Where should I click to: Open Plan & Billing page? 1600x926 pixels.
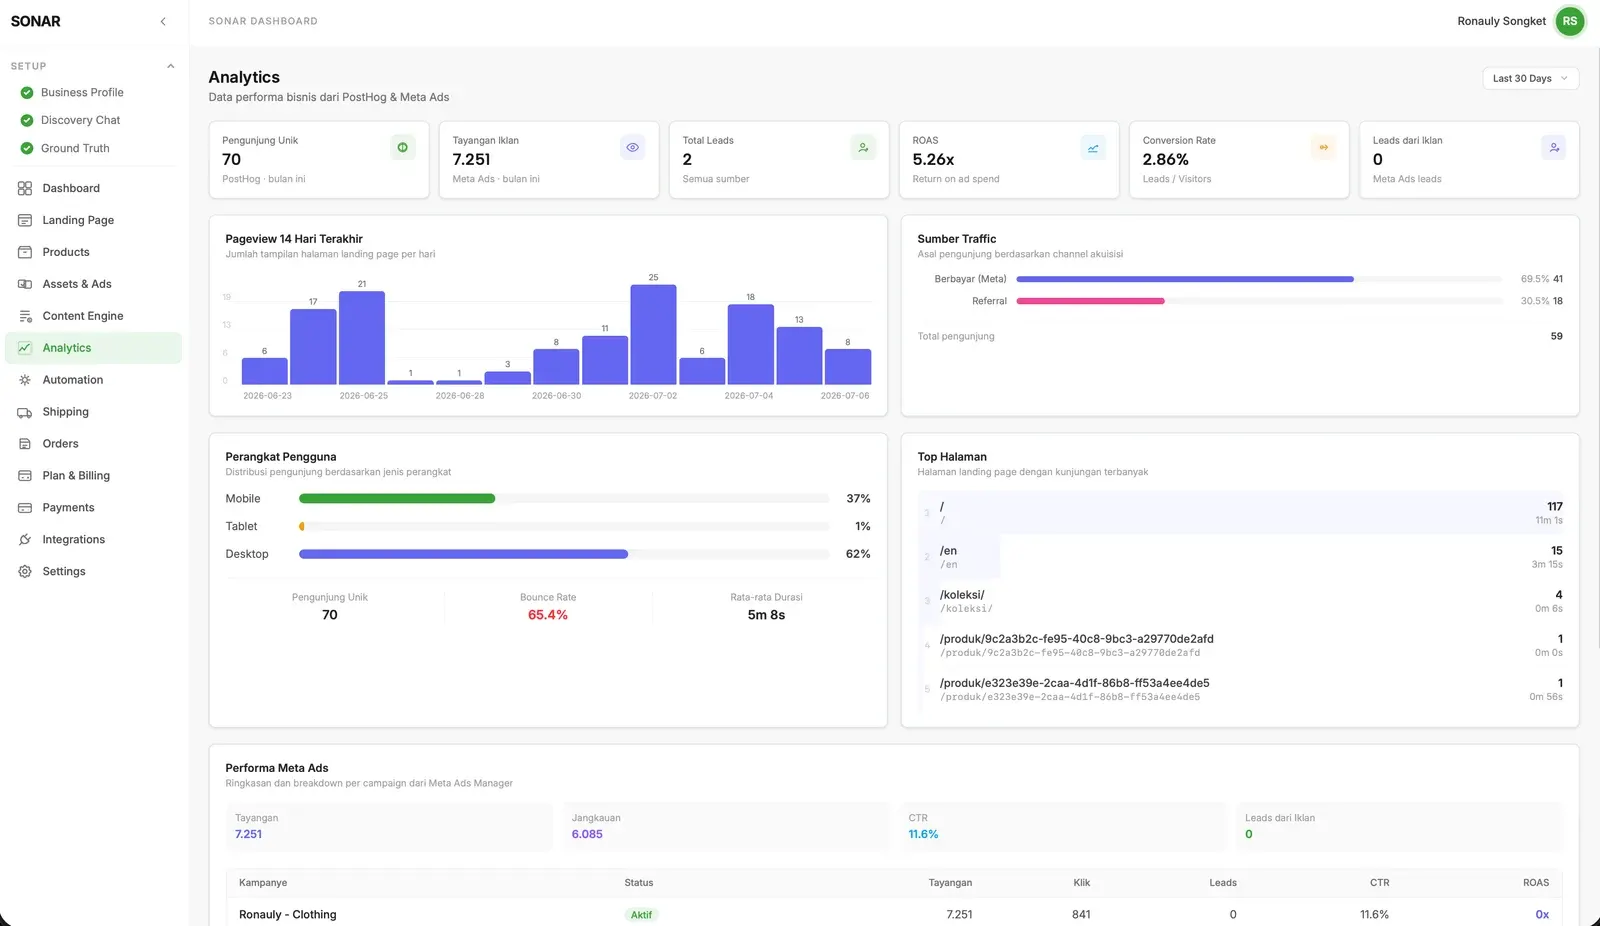(94, 476)
